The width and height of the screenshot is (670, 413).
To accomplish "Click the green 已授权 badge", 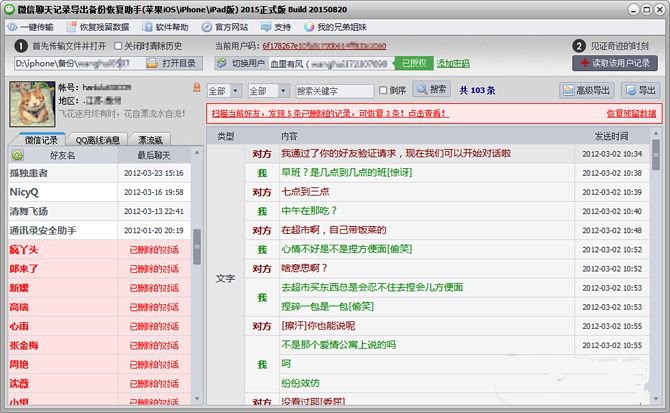I will (x=414, y=64).
